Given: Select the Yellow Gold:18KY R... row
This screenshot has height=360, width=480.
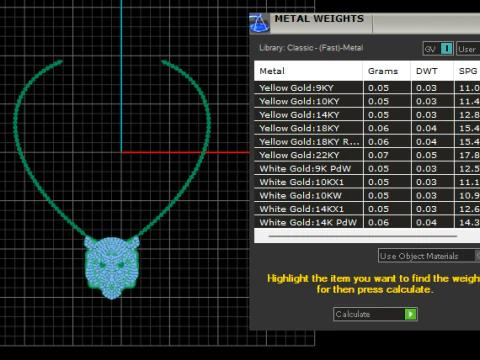Looking at the screenshot, I should [367, 142].
